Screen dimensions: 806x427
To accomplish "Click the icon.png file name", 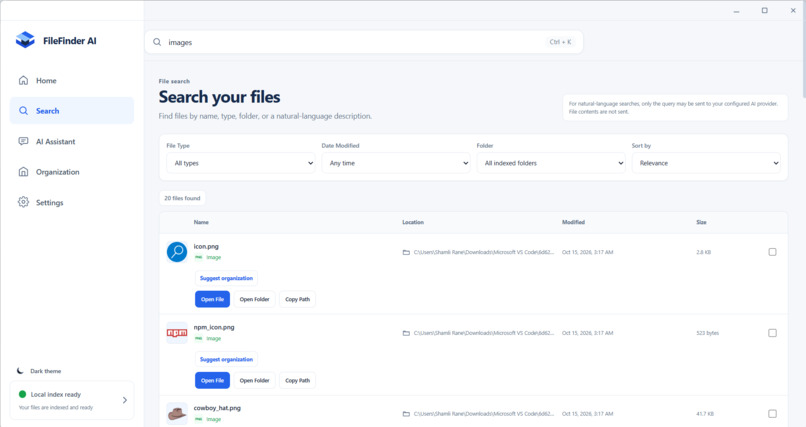I will point(206,246).
